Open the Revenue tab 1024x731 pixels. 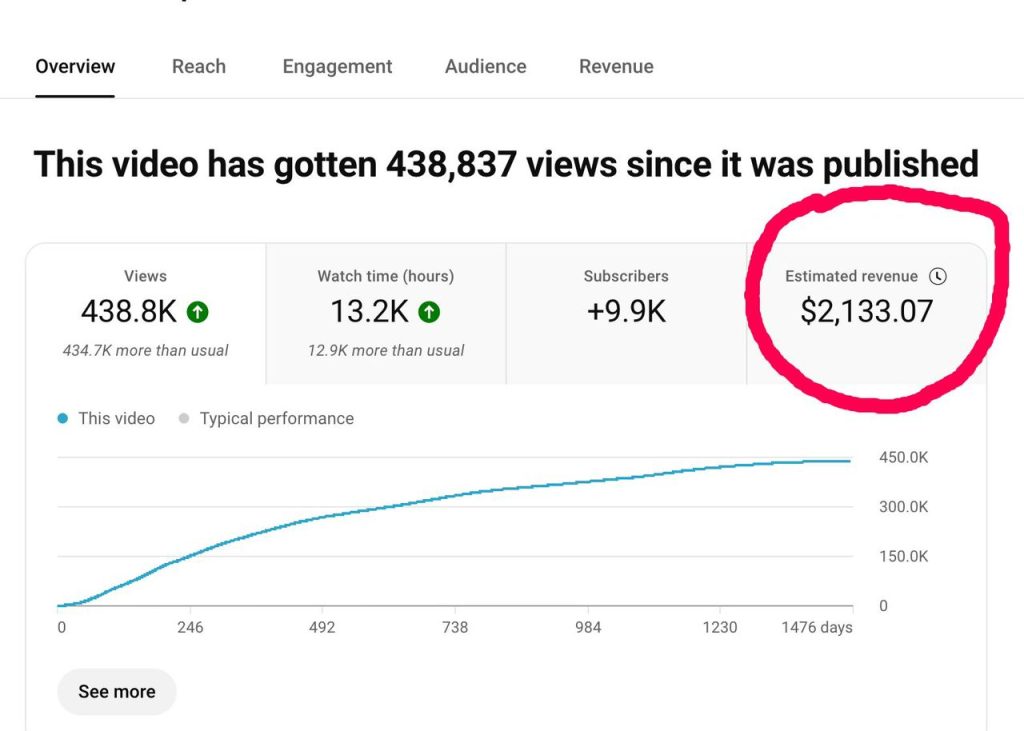pyautogui.click(x=616, y=67)
